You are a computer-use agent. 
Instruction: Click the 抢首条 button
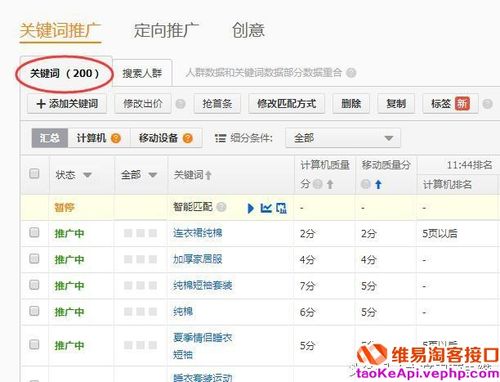(x=217, y=104)
